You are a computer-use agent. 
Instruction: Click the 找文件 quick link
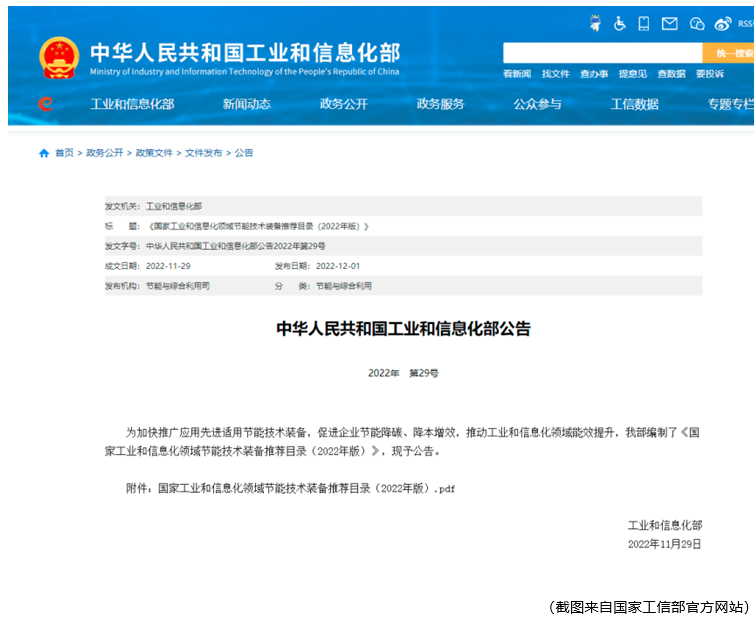(x=555, y=74)
